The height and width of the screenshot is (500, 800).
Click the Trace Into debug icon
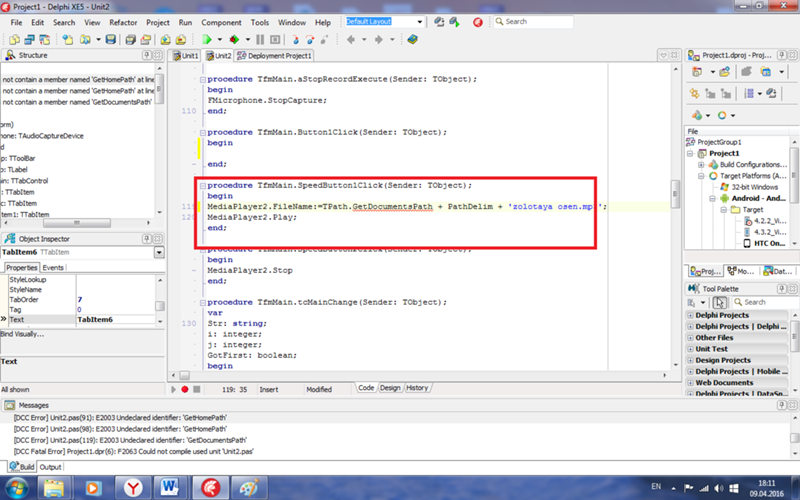click(295, 39)
